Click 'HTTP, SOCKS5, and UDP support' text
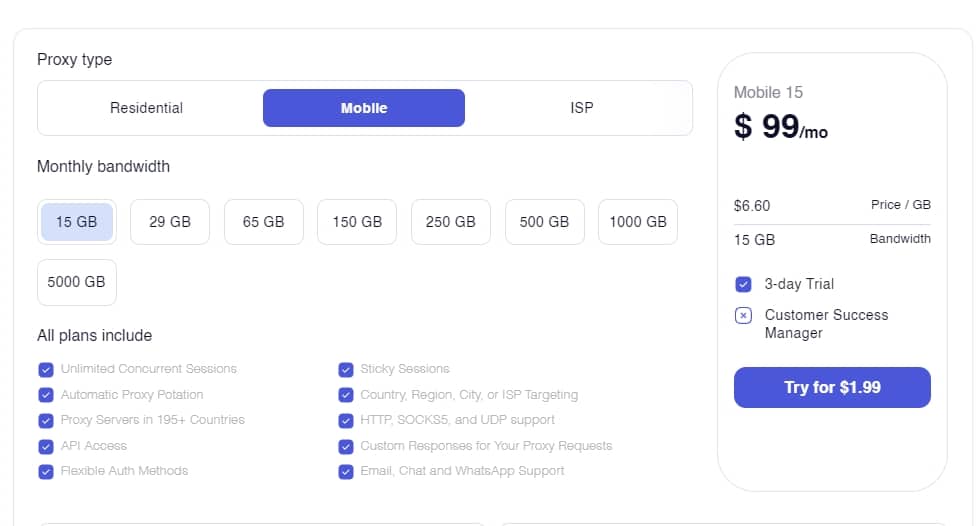This screenshot has width=976, height=526. click(x=458, y=420)
